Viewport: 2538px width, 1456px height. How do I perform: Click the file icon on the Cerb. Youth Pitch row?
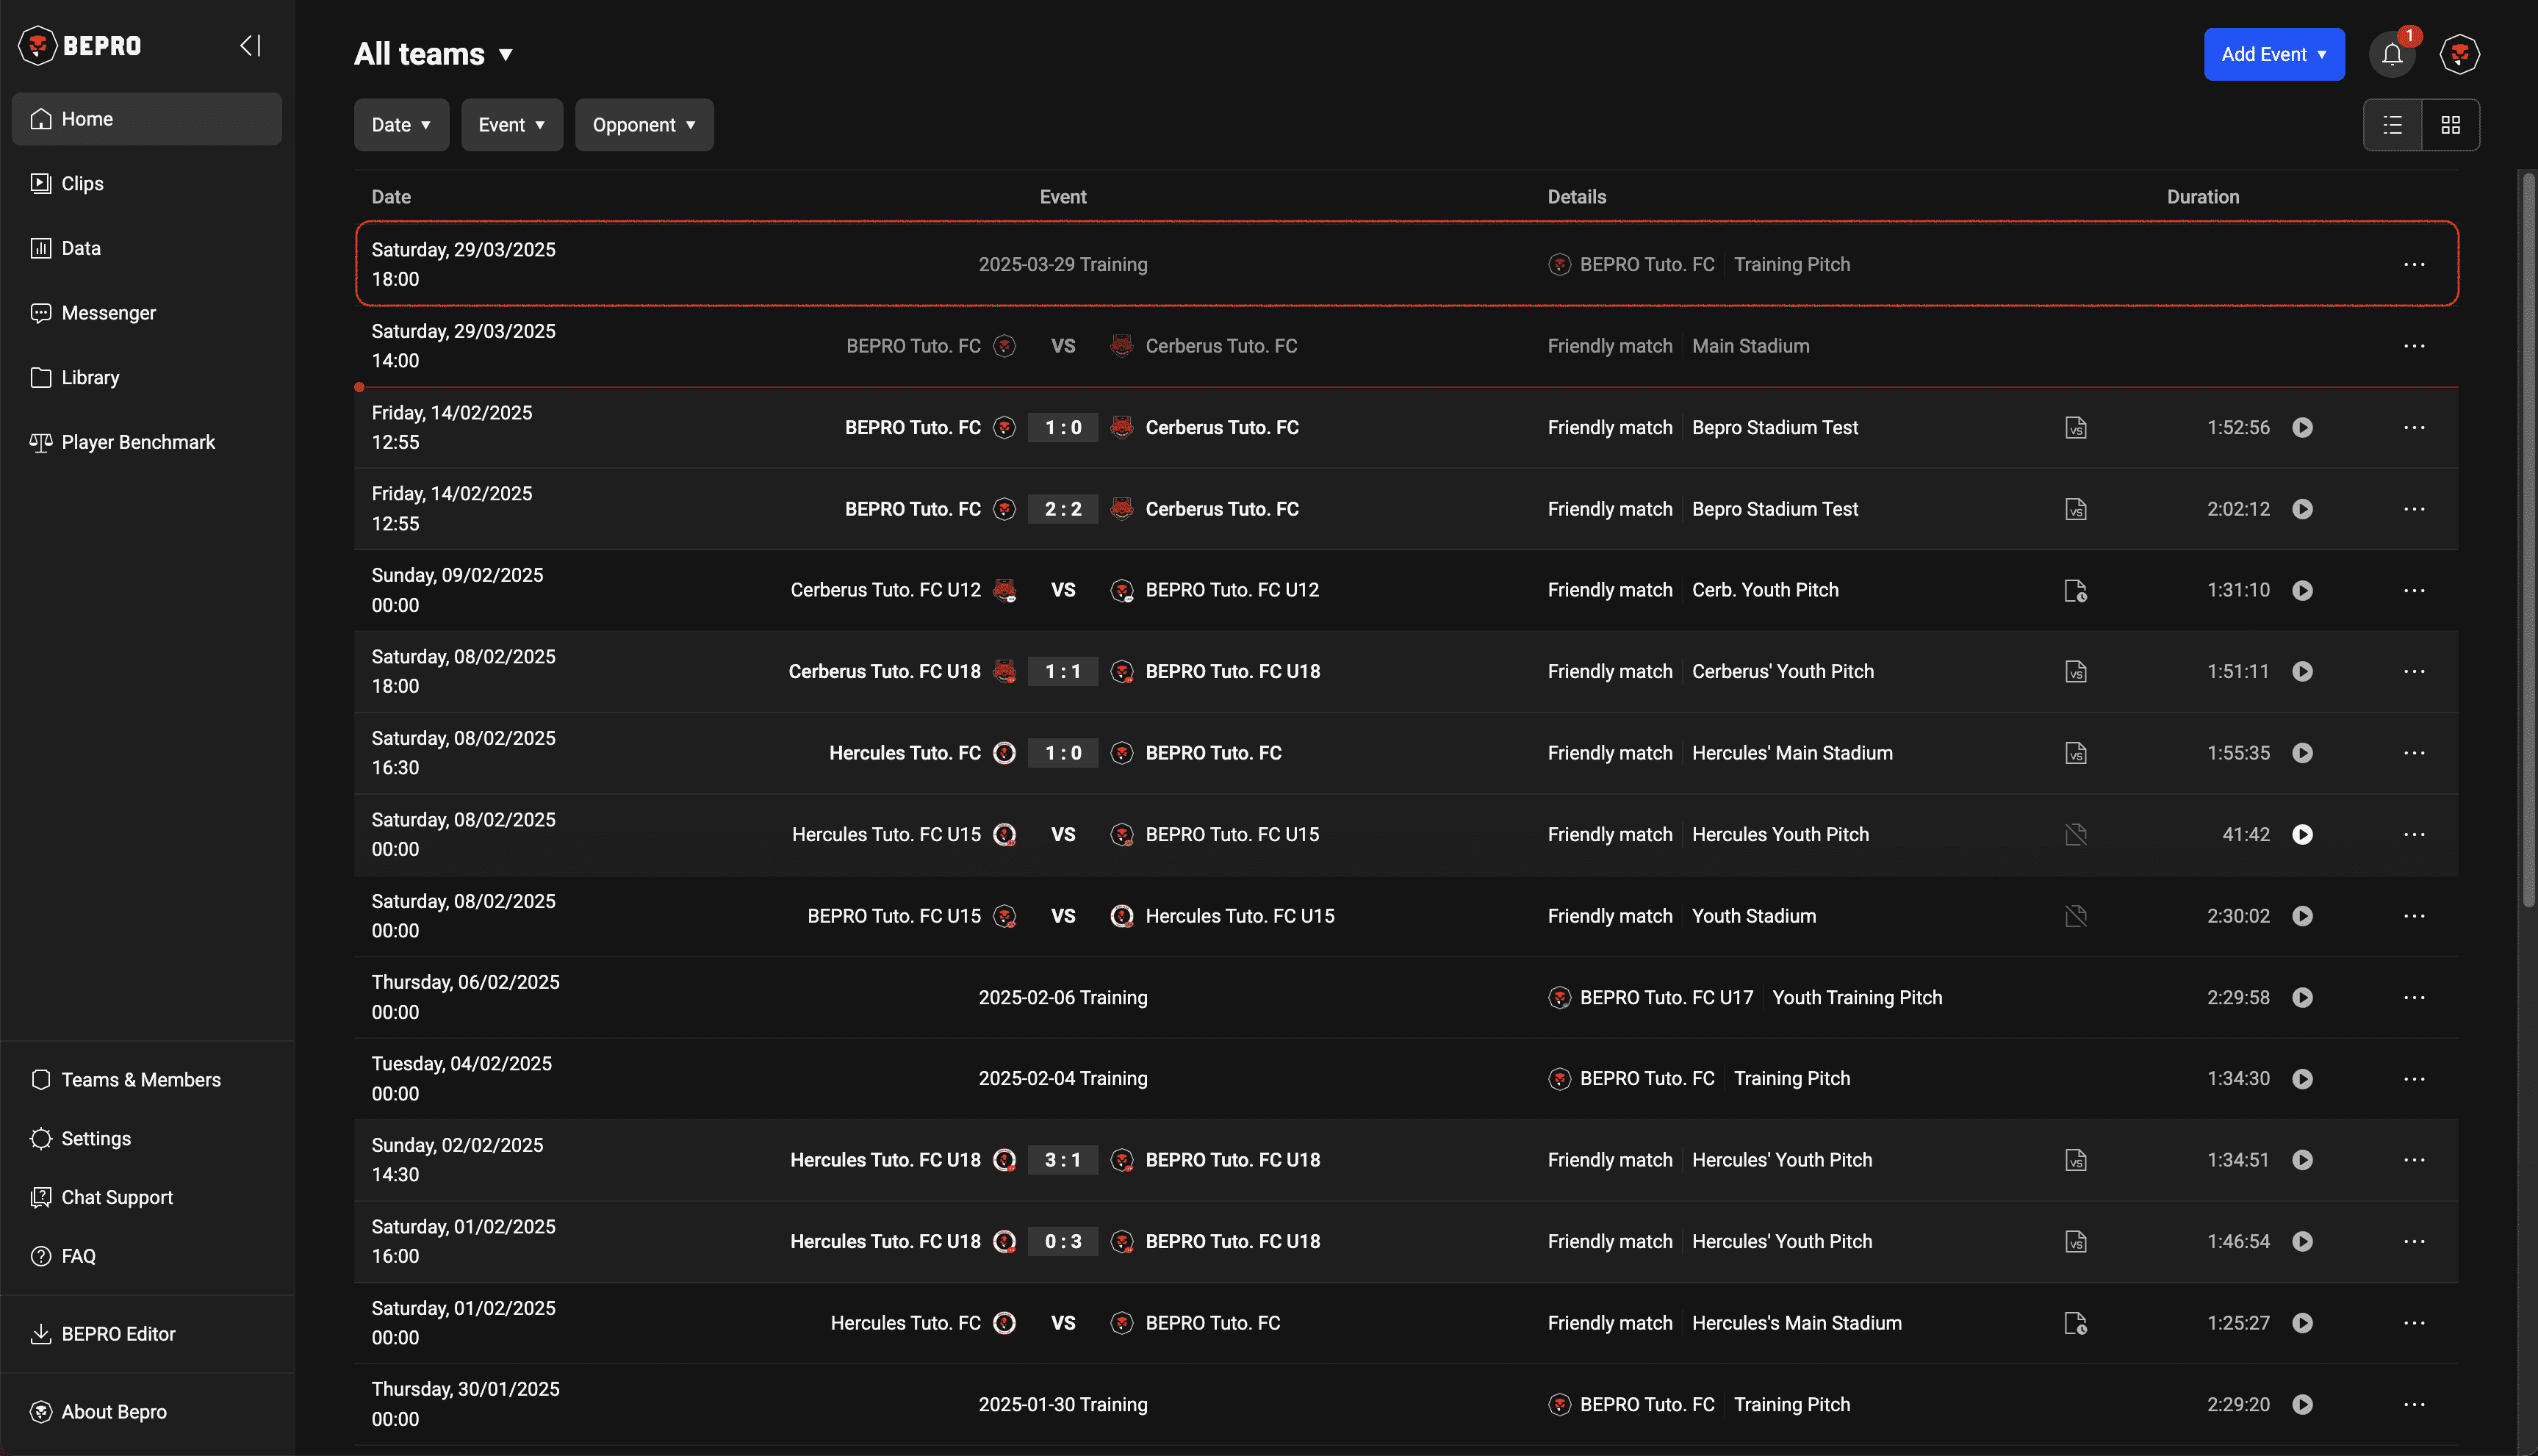click(2075, 591)
